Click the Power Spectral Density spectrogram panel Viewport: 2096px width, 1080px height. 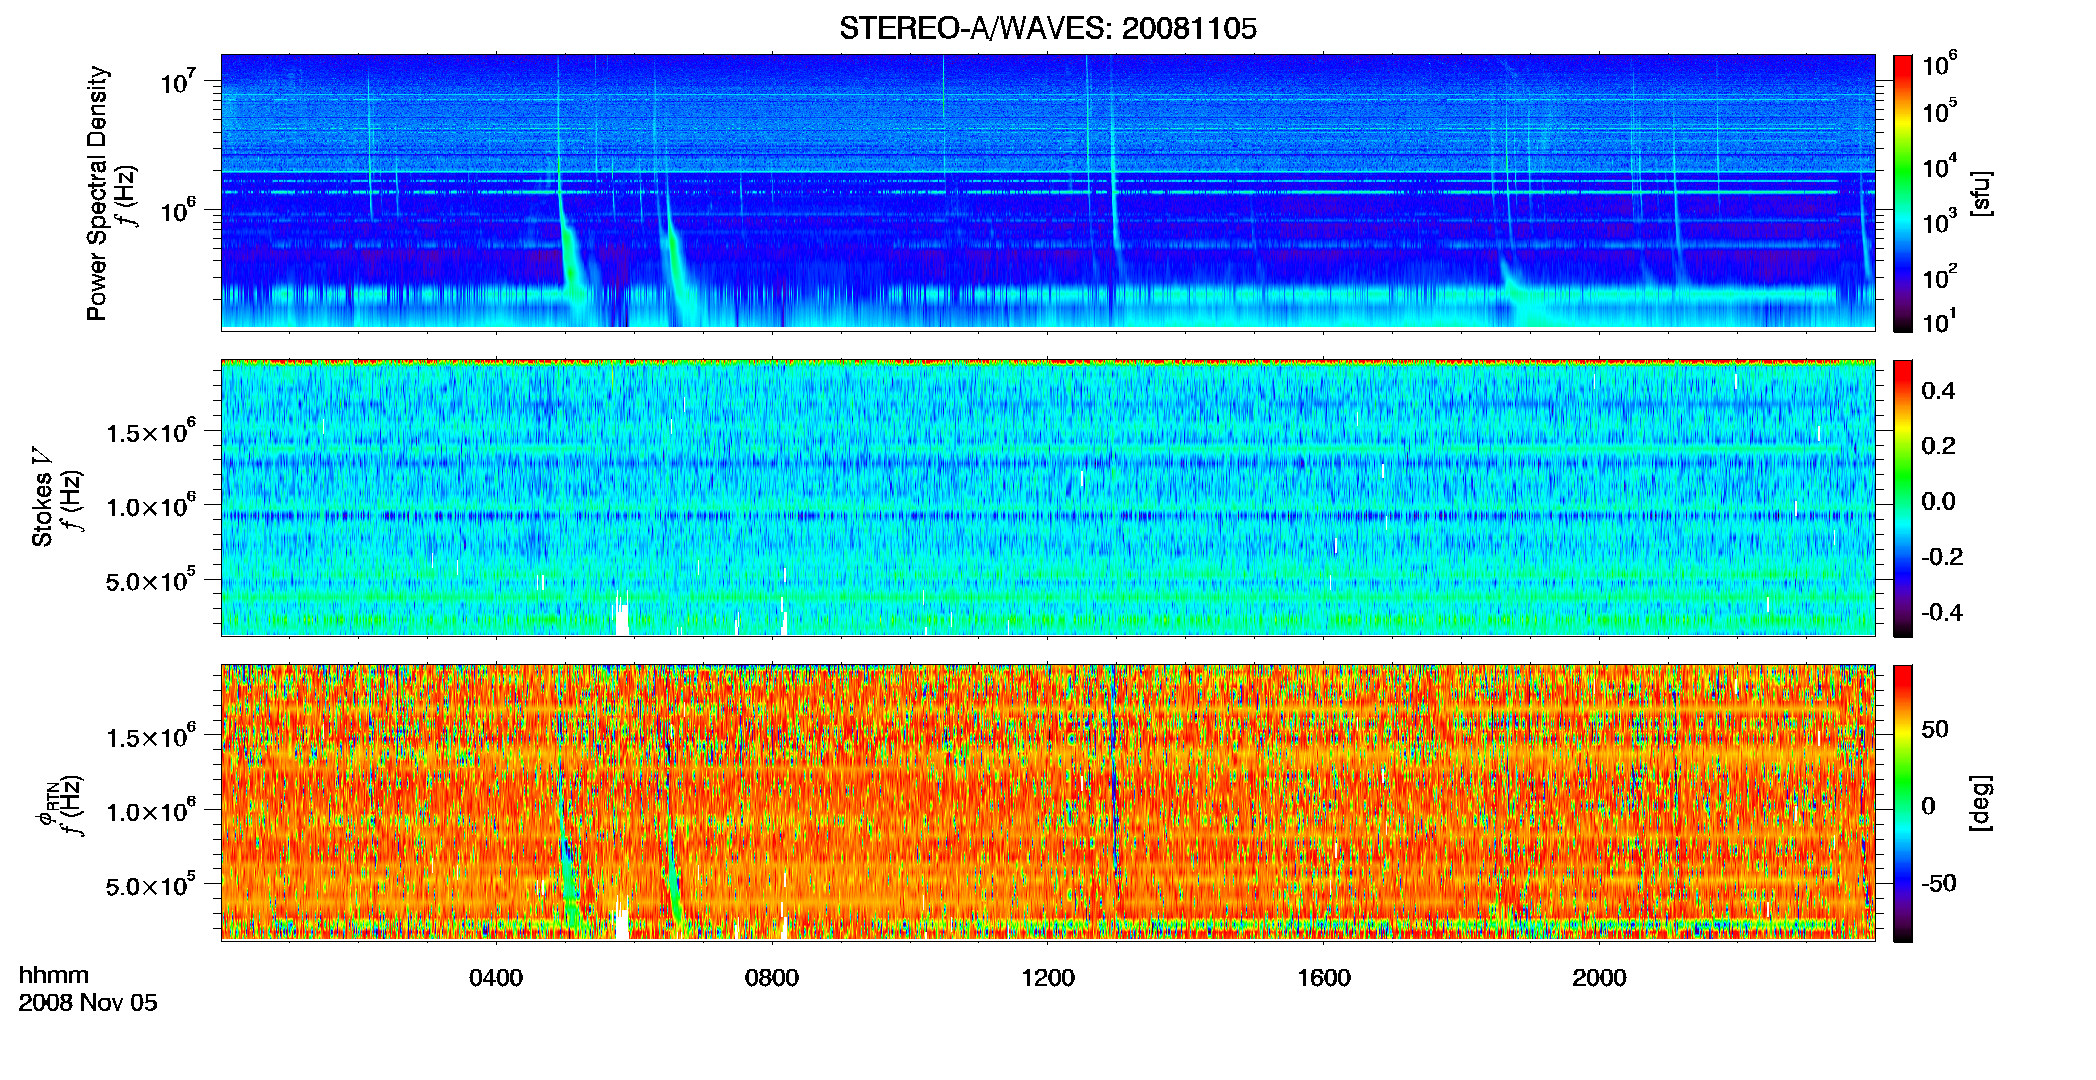coord(1048,191)
